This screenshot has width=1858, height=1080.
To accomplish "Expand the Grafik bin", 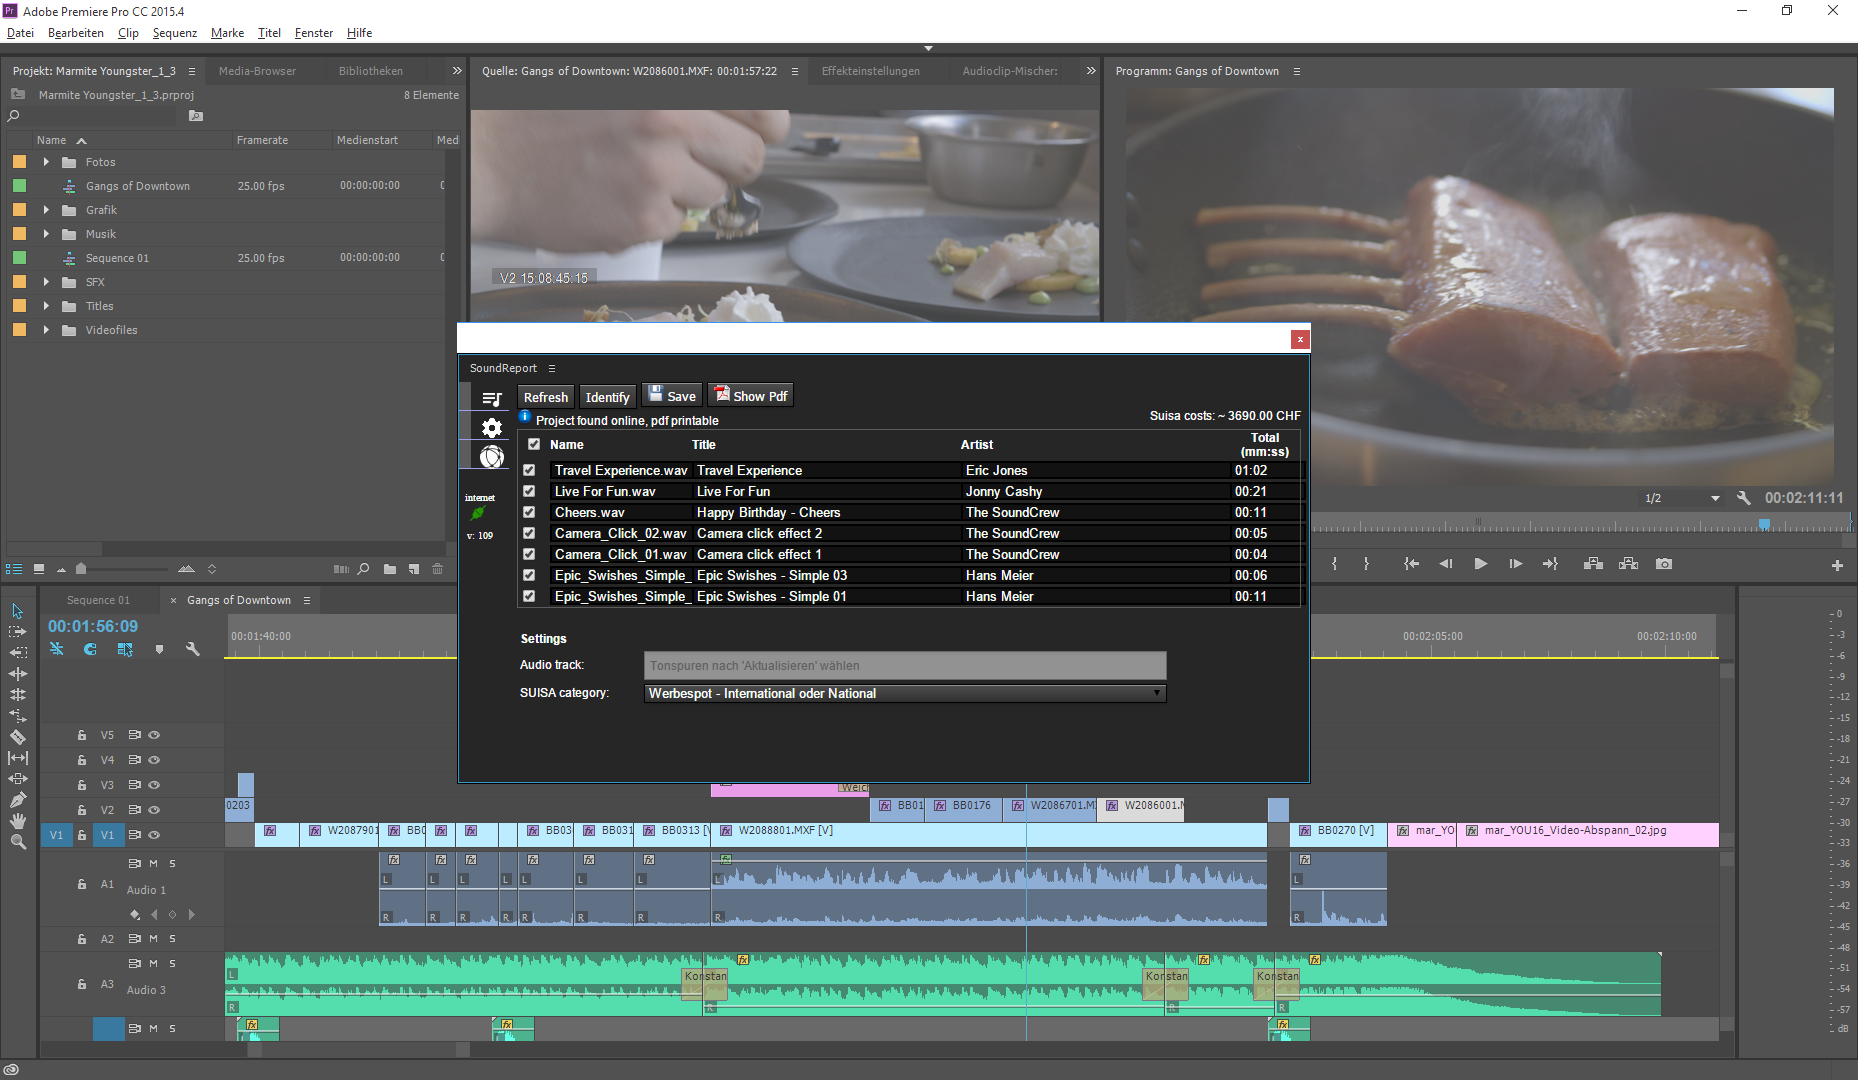I will [x=46, y=210].
